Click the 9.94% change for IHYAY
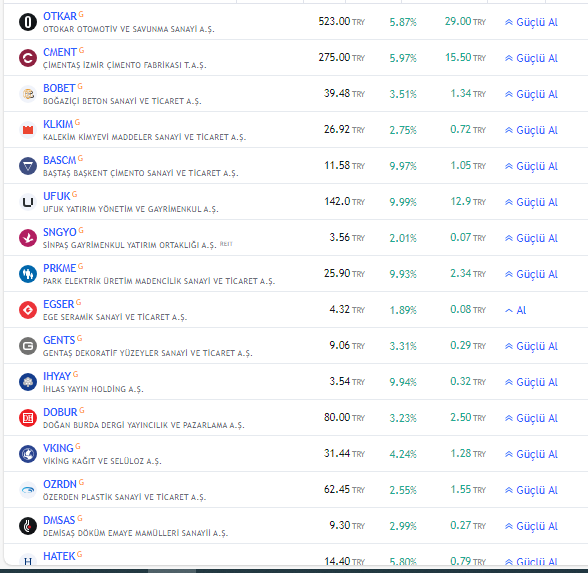The width and height of the screenshot is (588, 573). (x=403, y=382)
